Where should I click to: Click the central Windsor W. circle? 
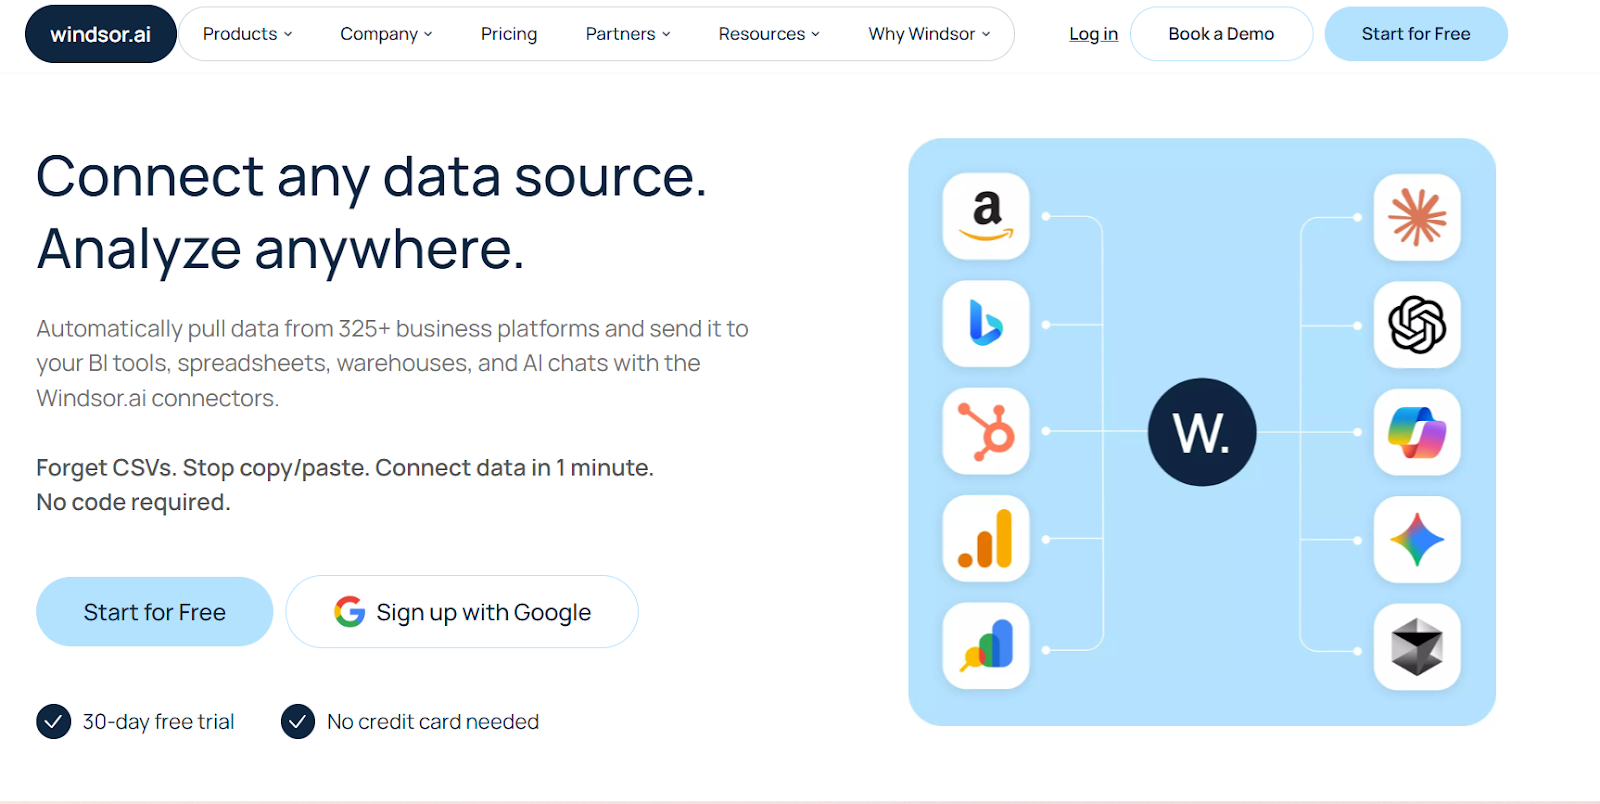[x=1202, y=432]
